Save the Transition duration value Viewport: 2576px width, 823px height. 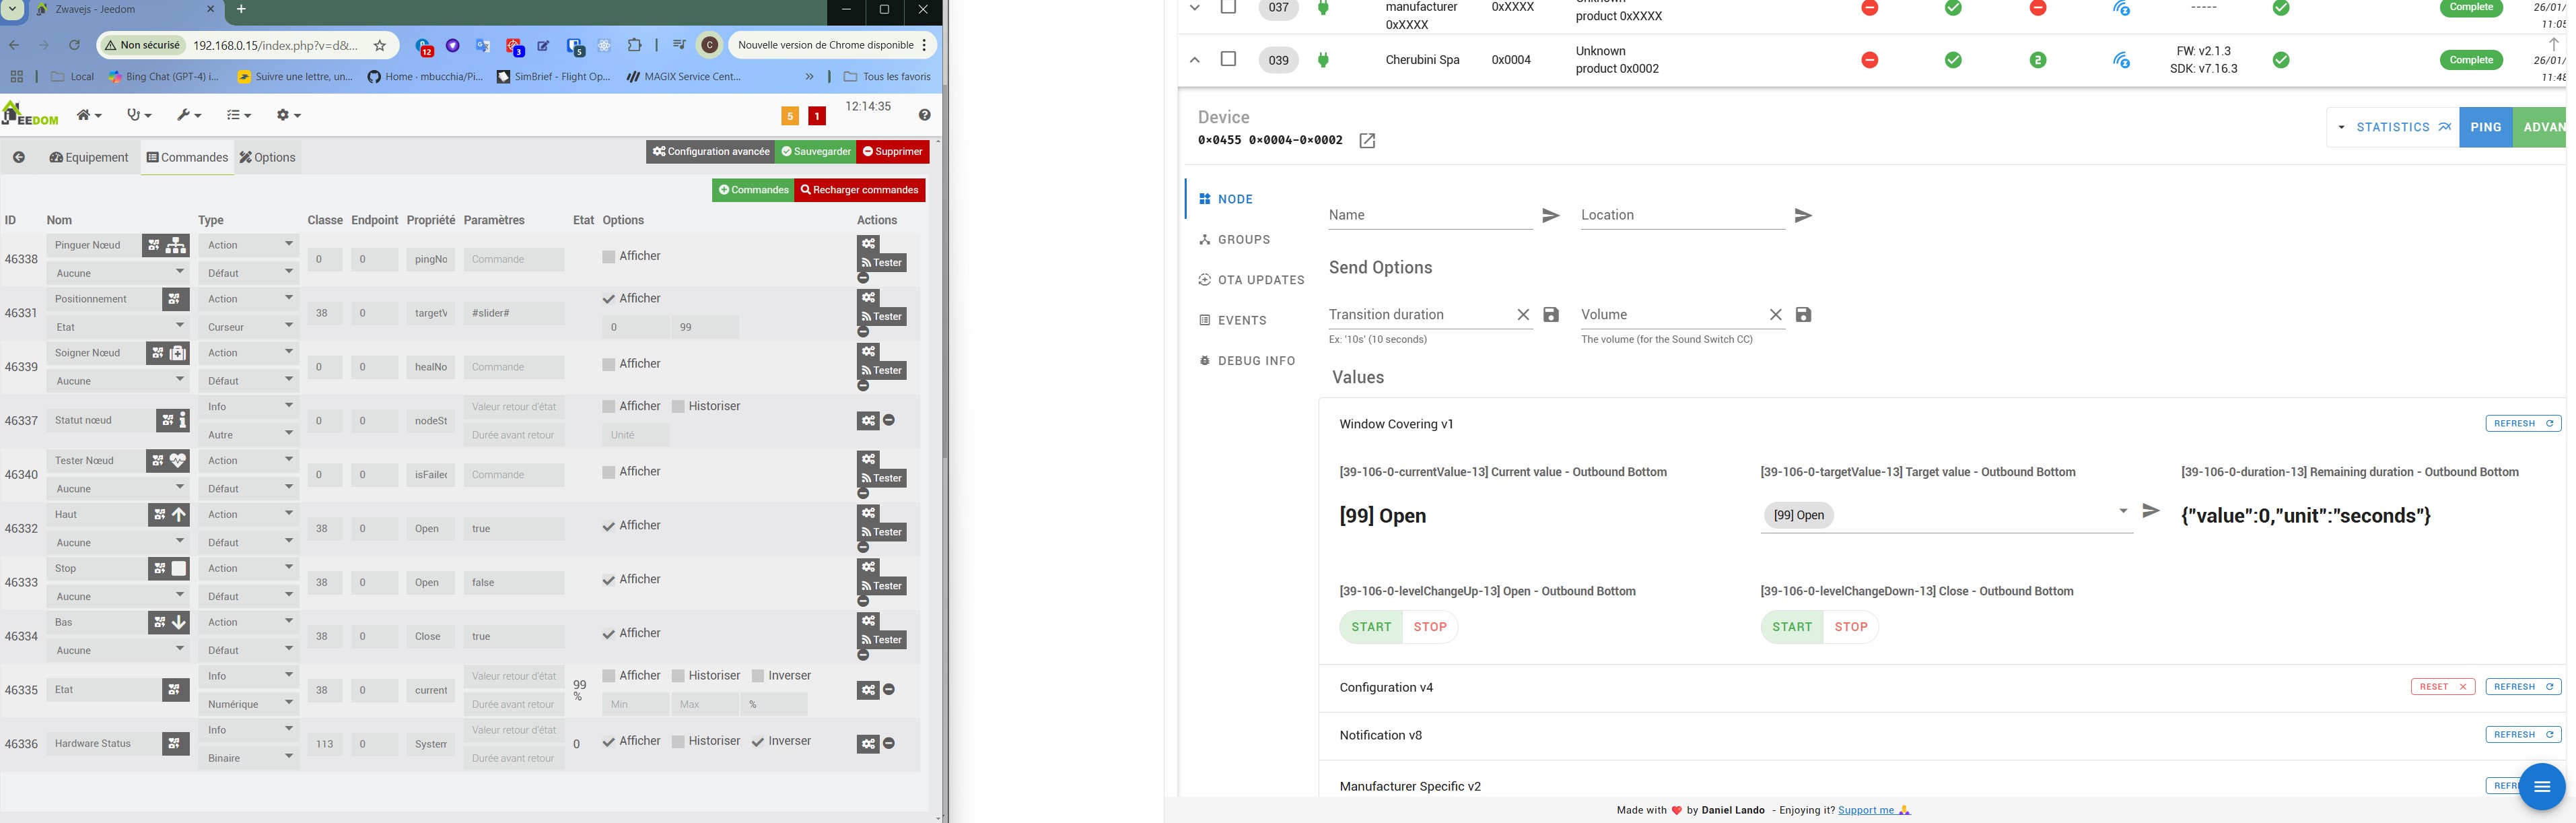coord(1551,315)
